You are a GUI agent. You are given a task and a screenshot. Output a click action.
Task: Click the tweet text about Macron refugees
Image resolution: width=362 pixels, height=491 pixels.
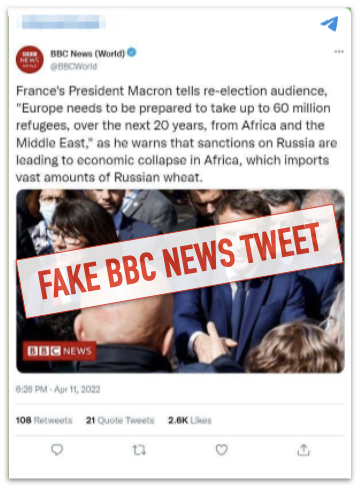[177, 134]
